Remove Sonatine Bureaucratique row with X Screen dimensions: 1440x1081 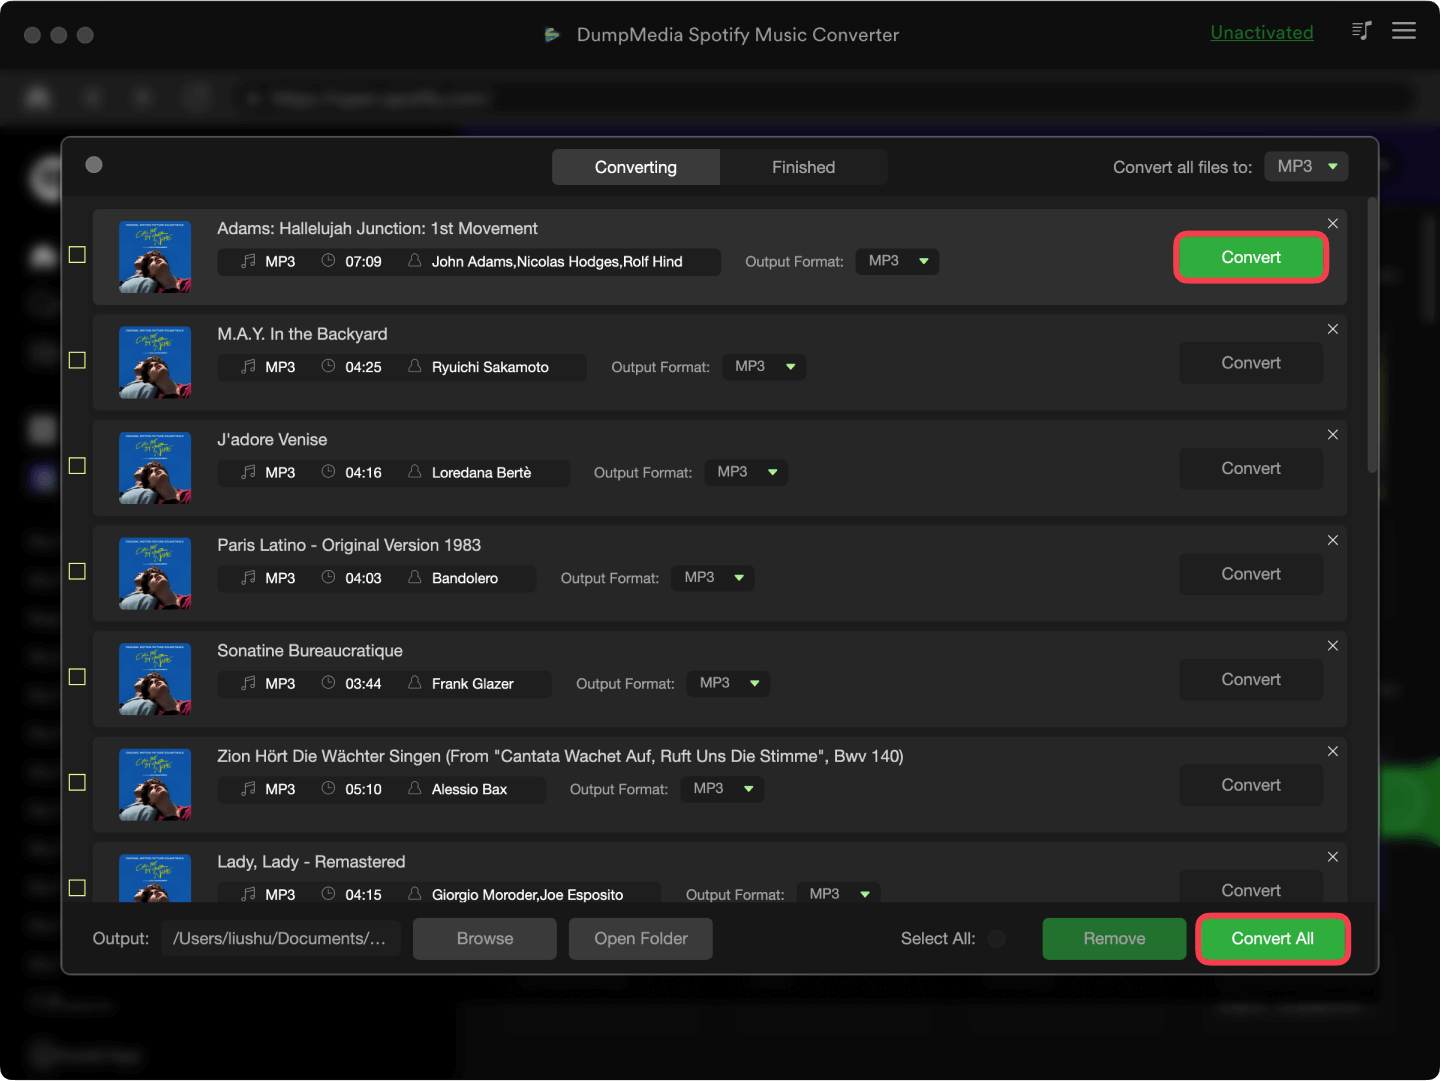pyautogui.click(x=1333, y=645)
